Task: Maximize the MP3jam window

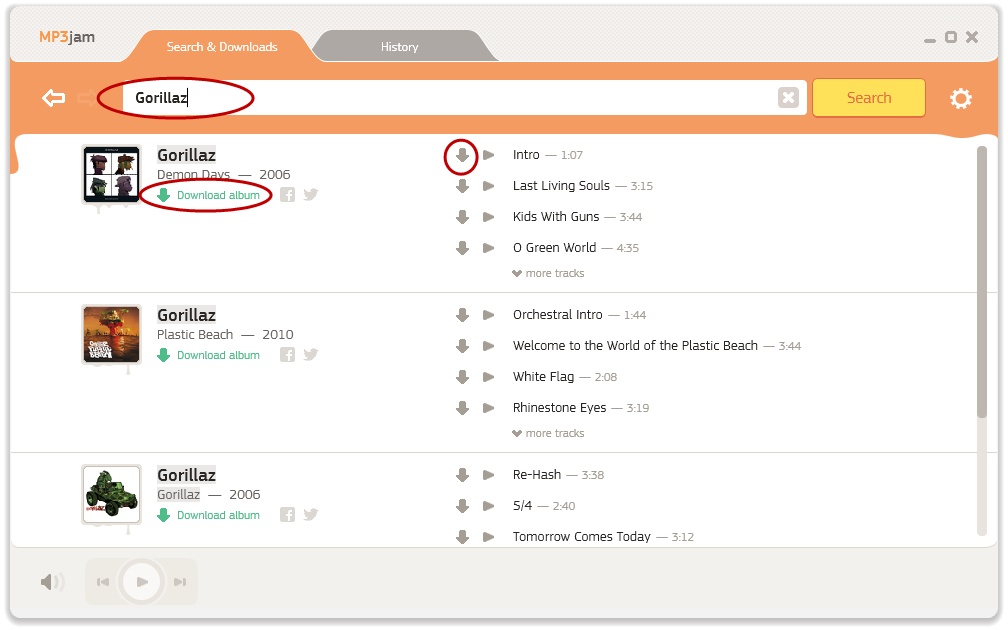Action: pos(951,37)
